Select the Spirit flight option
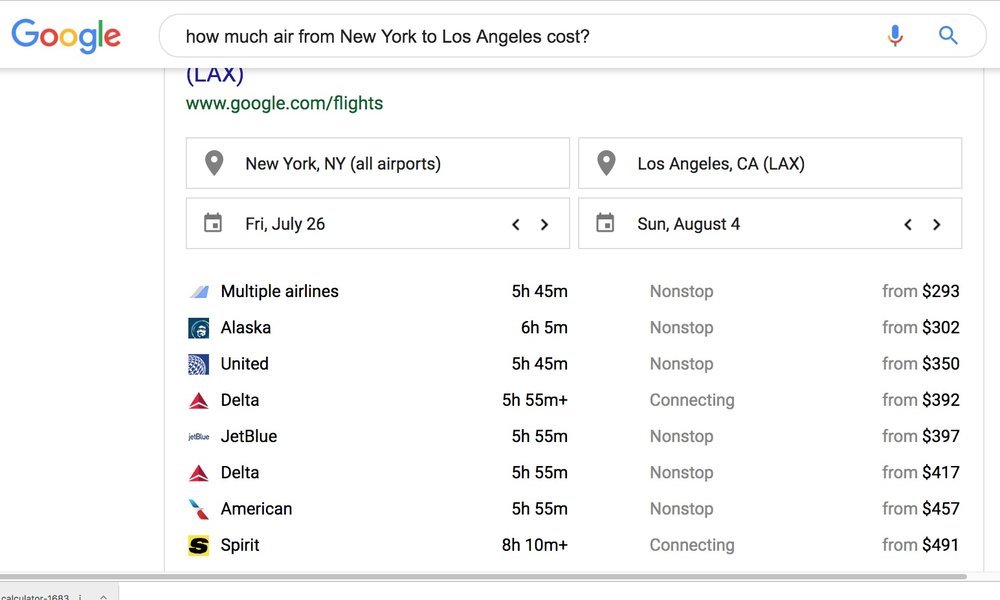1000x600 pixels. tap(574, 546)
